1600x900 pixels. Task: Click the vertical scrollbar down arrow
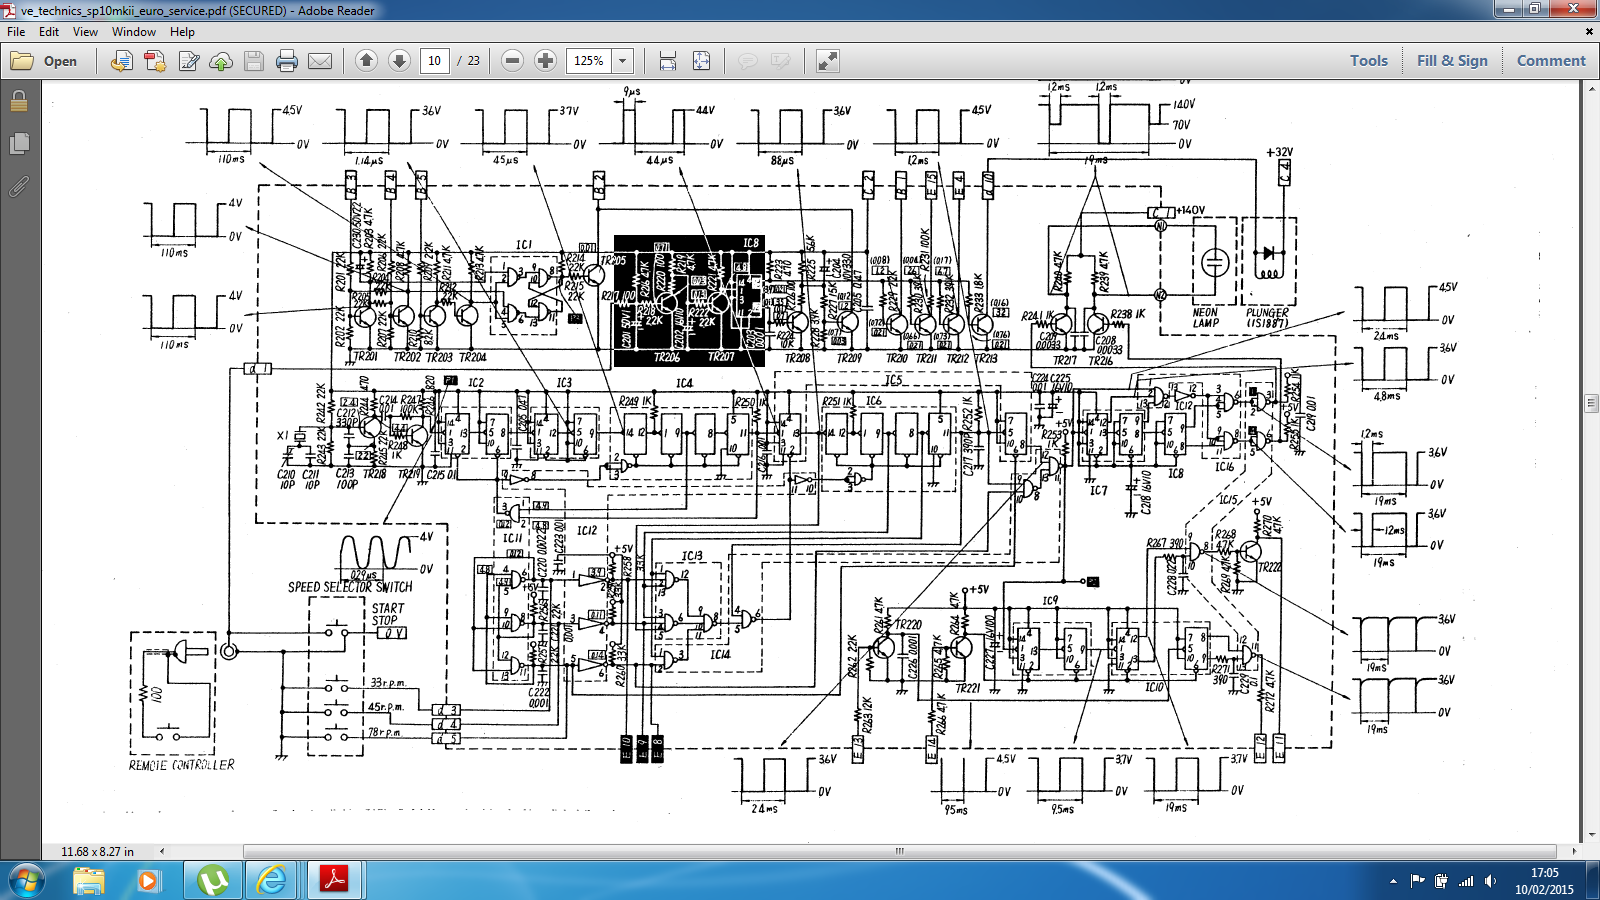pos(1591,836)
